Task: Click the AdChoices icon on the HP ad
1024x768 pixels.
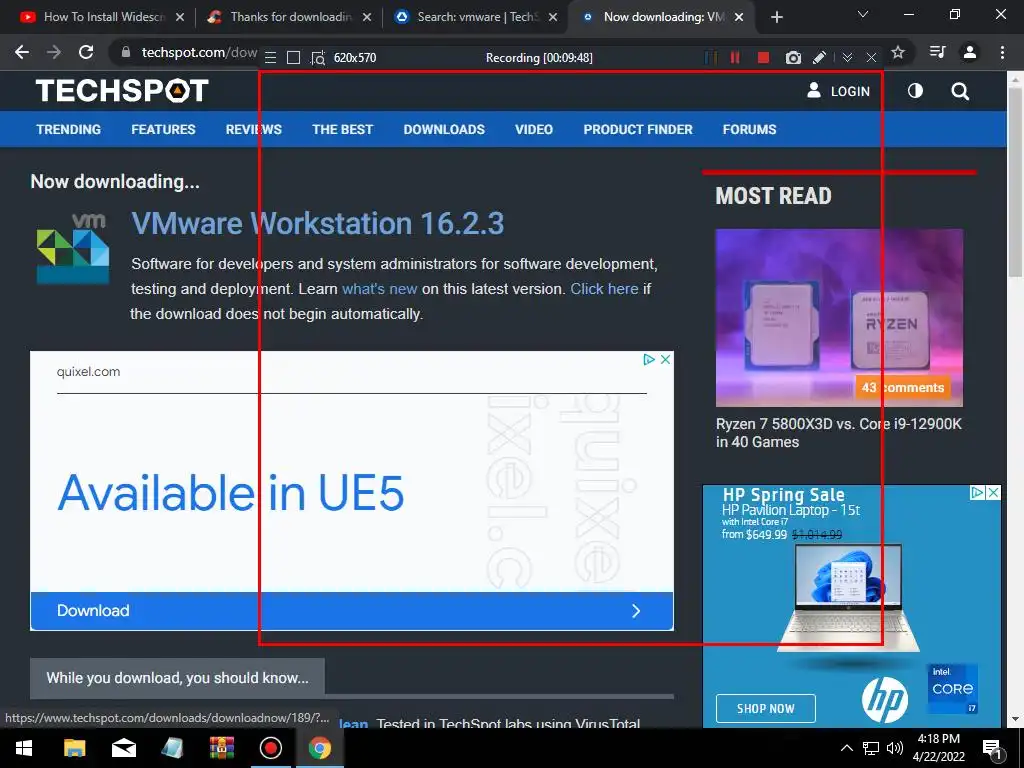Action: tap(977, 492)
